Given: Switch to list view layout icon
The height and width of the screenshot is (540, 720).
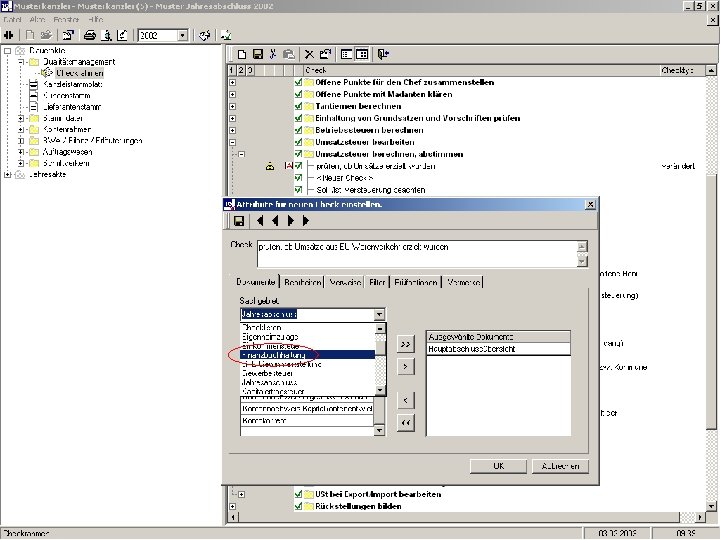Looking at the screenshot, I should pyautogui.click(x=347, y=54).
